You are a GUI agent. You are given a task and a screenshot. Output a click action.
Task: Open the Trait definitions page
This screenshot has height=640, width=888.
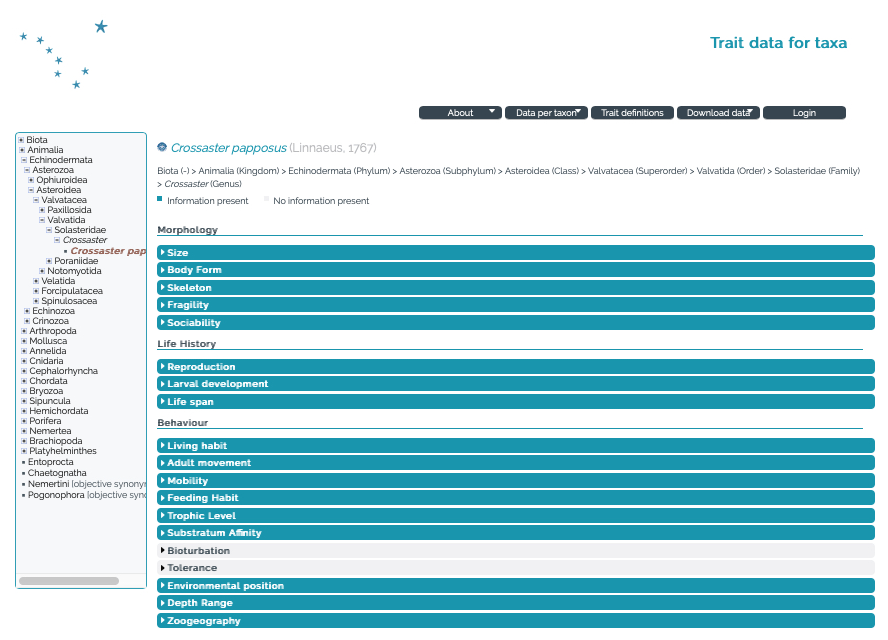point(632,113)
